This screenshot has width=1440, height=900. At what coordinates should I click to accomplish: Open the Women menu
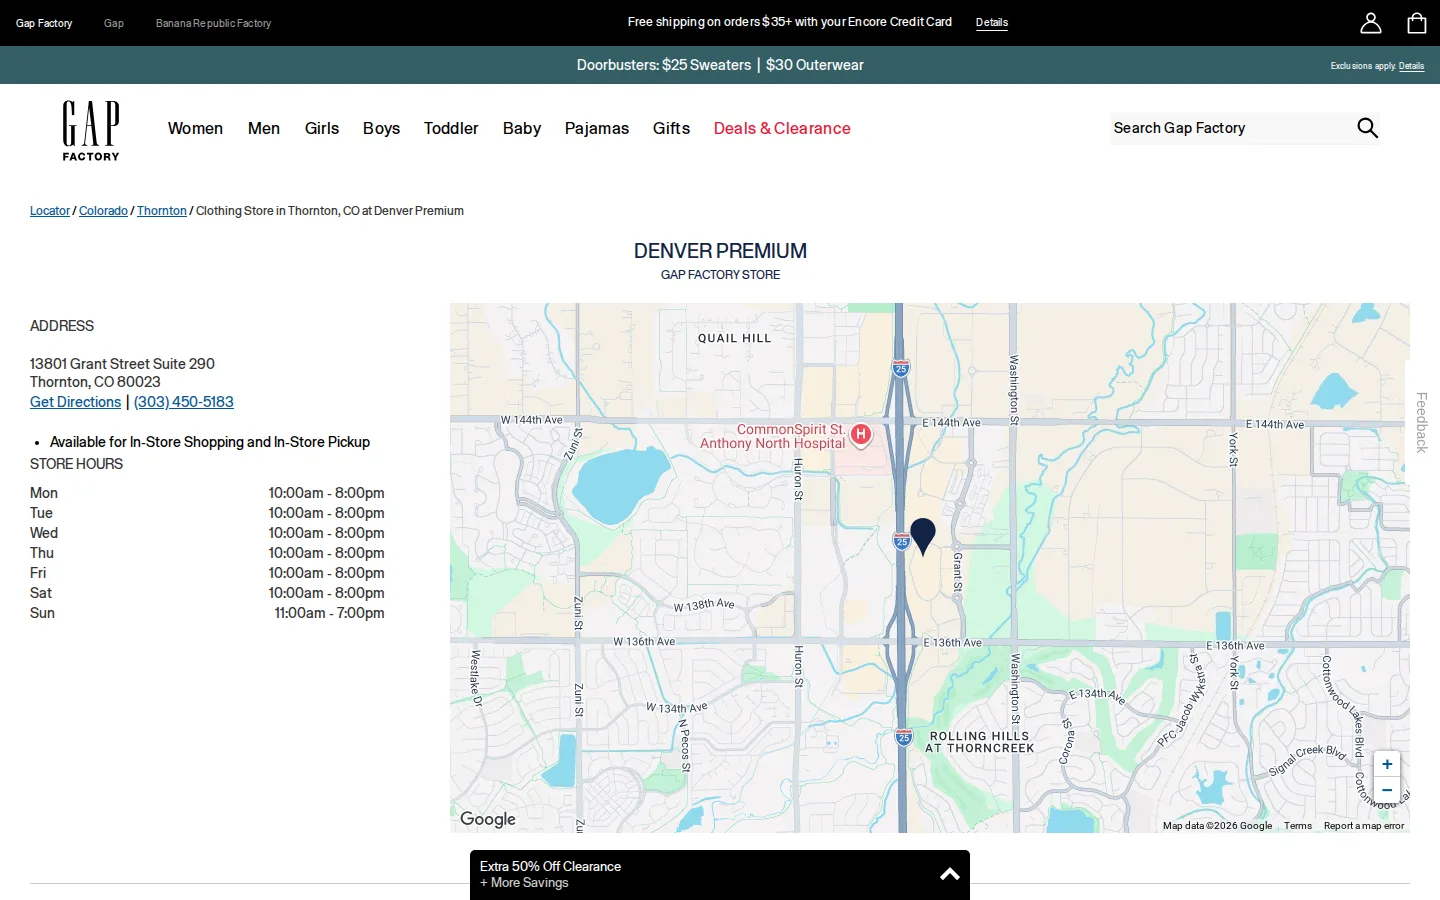[x=195, y=128]
